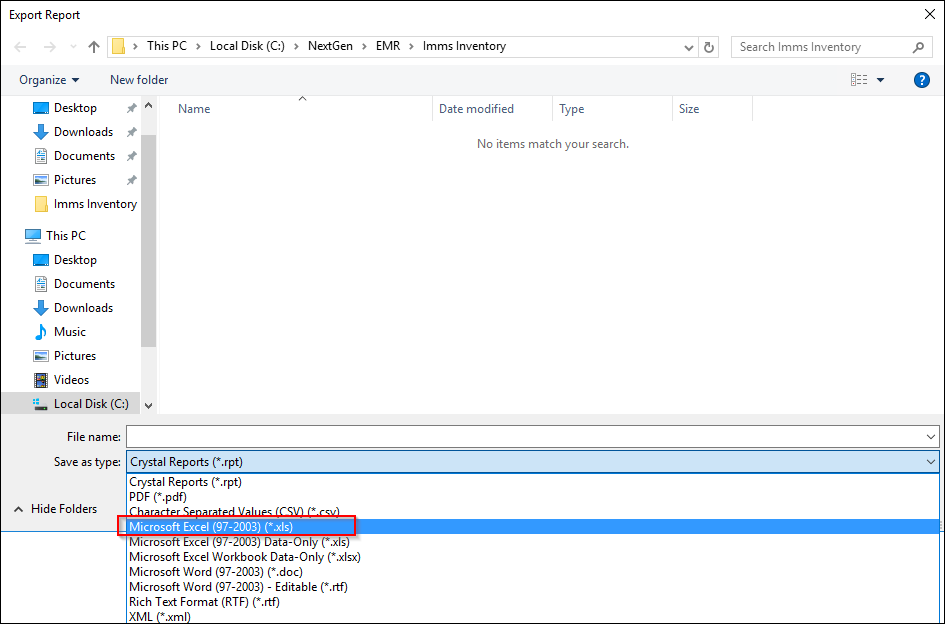Expand the address bar history dropdown

(689, 48)
